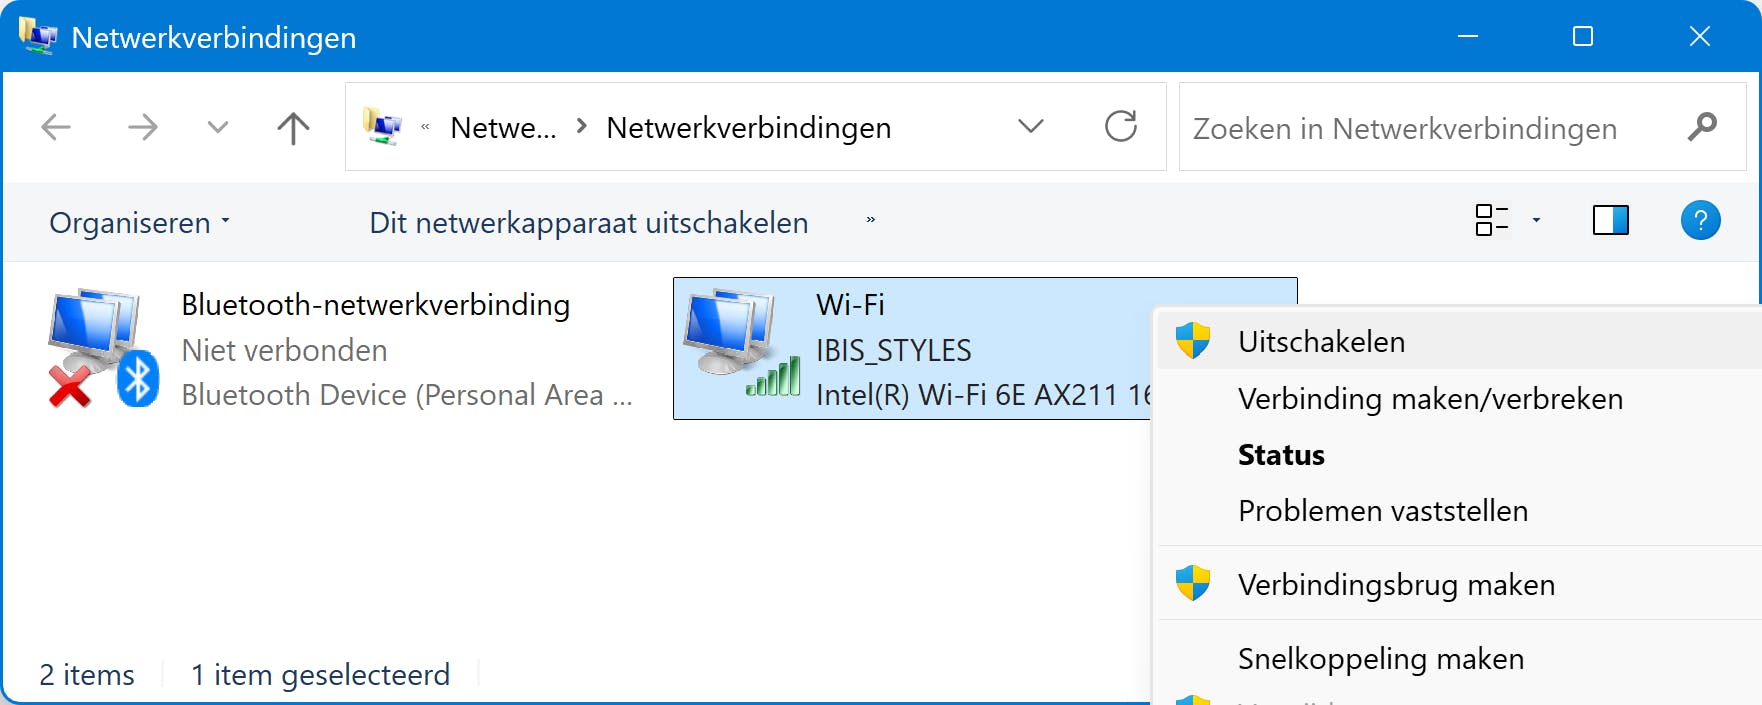Click the change view layout icon

(x=1491, y=220)
